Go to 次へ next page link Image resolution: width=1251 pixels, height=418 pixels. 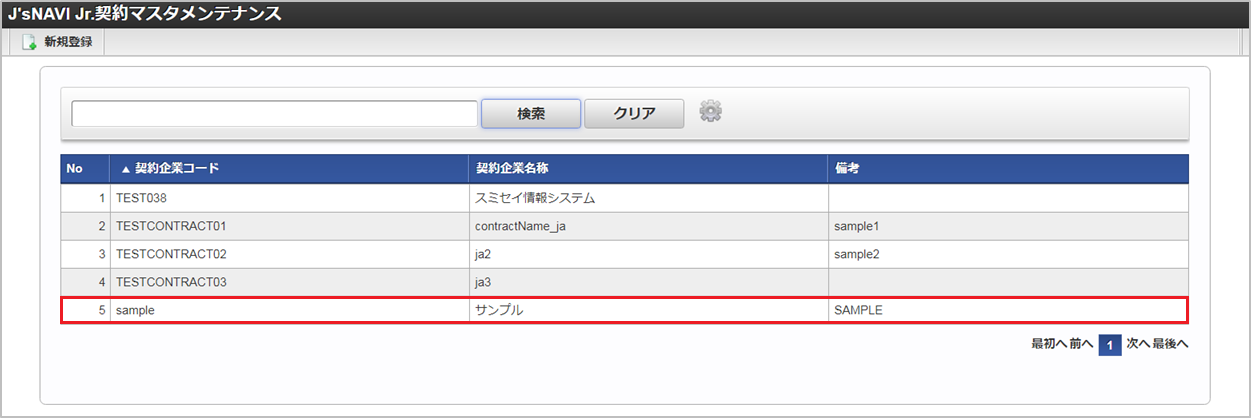click(1138, 344)
